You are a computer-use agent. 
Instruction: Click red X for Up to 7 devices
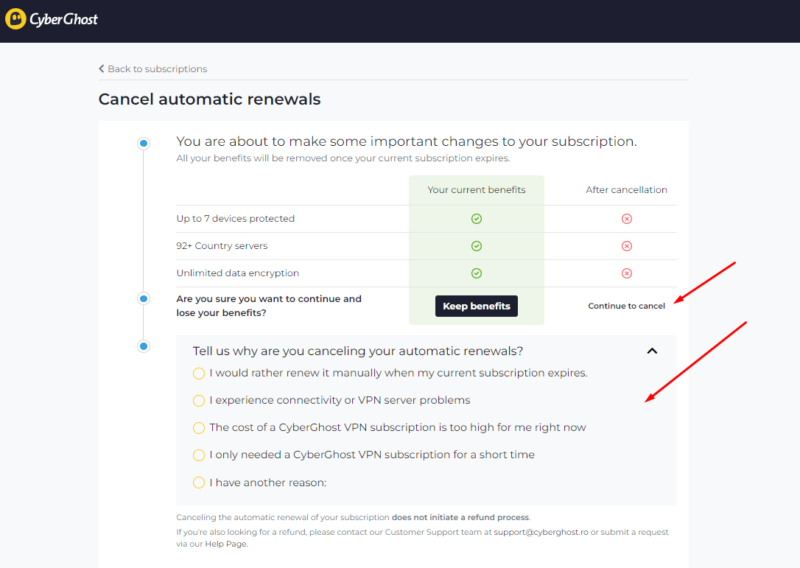627,219
